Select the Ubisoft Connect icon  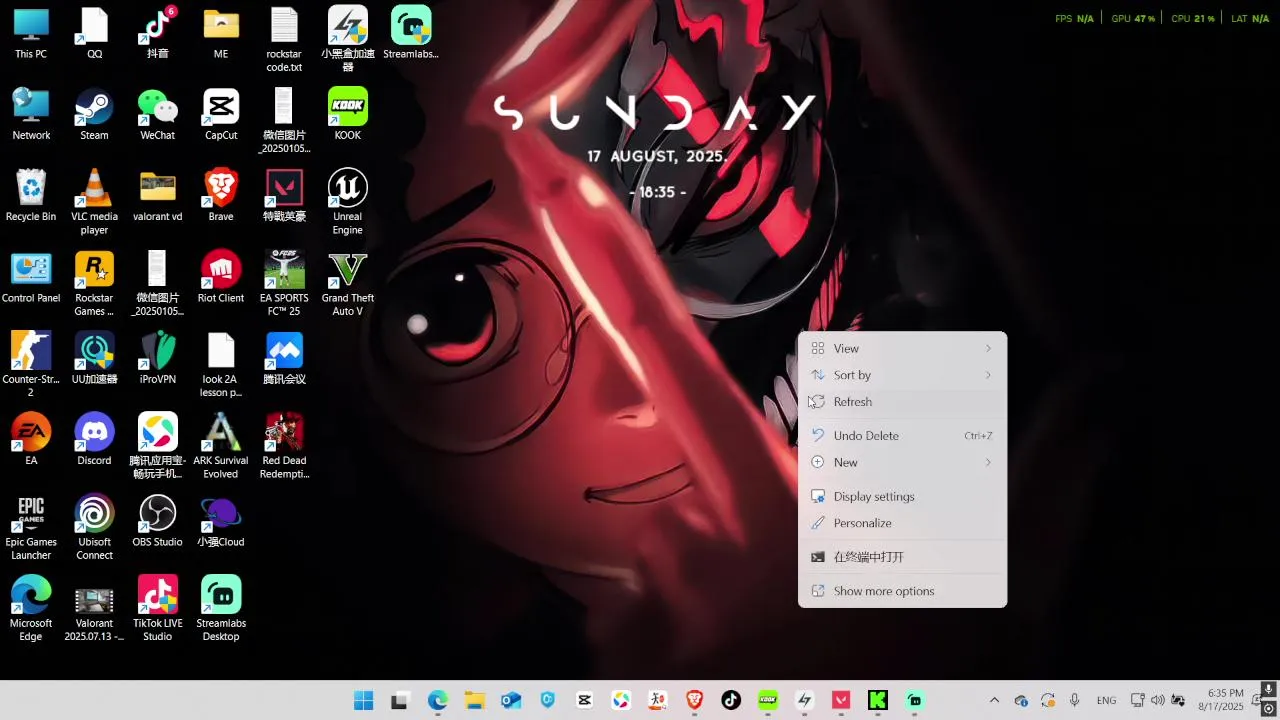[x=94, y=528]
